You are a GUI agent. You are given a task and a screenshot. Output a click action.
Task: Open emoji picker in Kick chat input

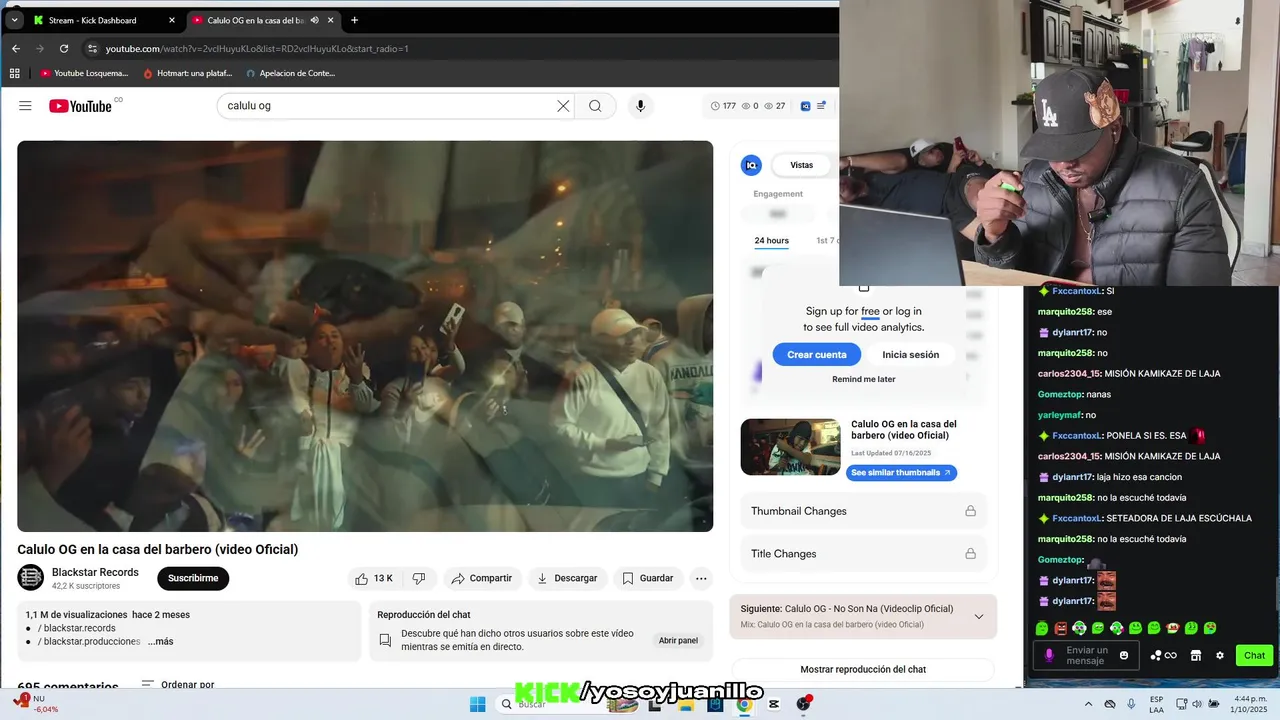point(1124,656)
